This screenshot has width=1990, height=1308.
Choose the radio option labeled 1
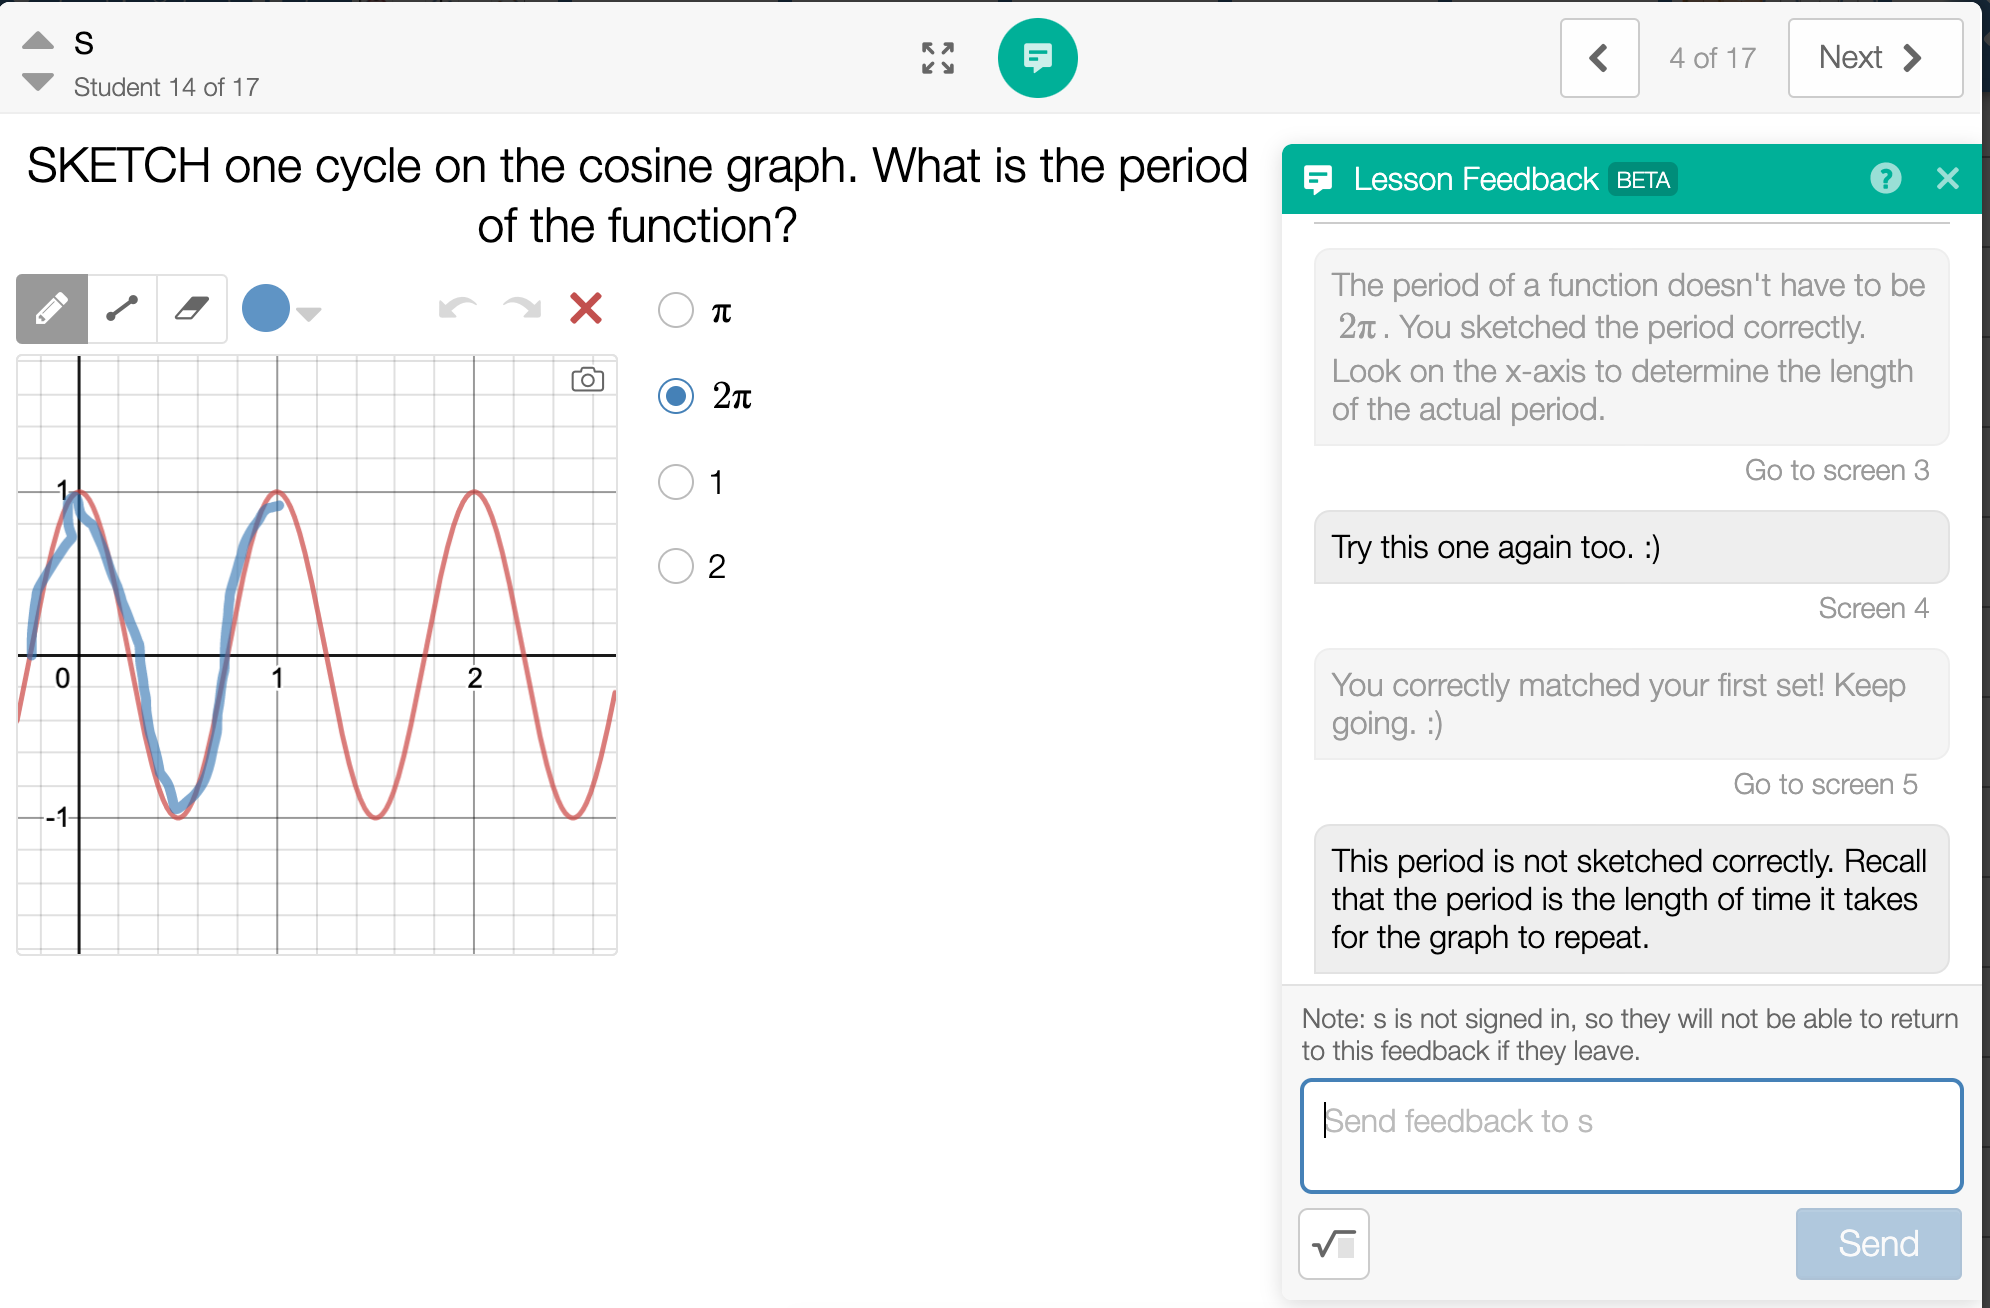pos(676,482)
